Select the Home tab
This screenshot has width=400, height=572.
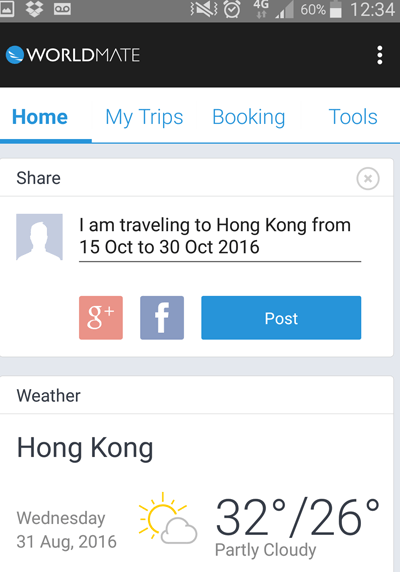[40, 117]
